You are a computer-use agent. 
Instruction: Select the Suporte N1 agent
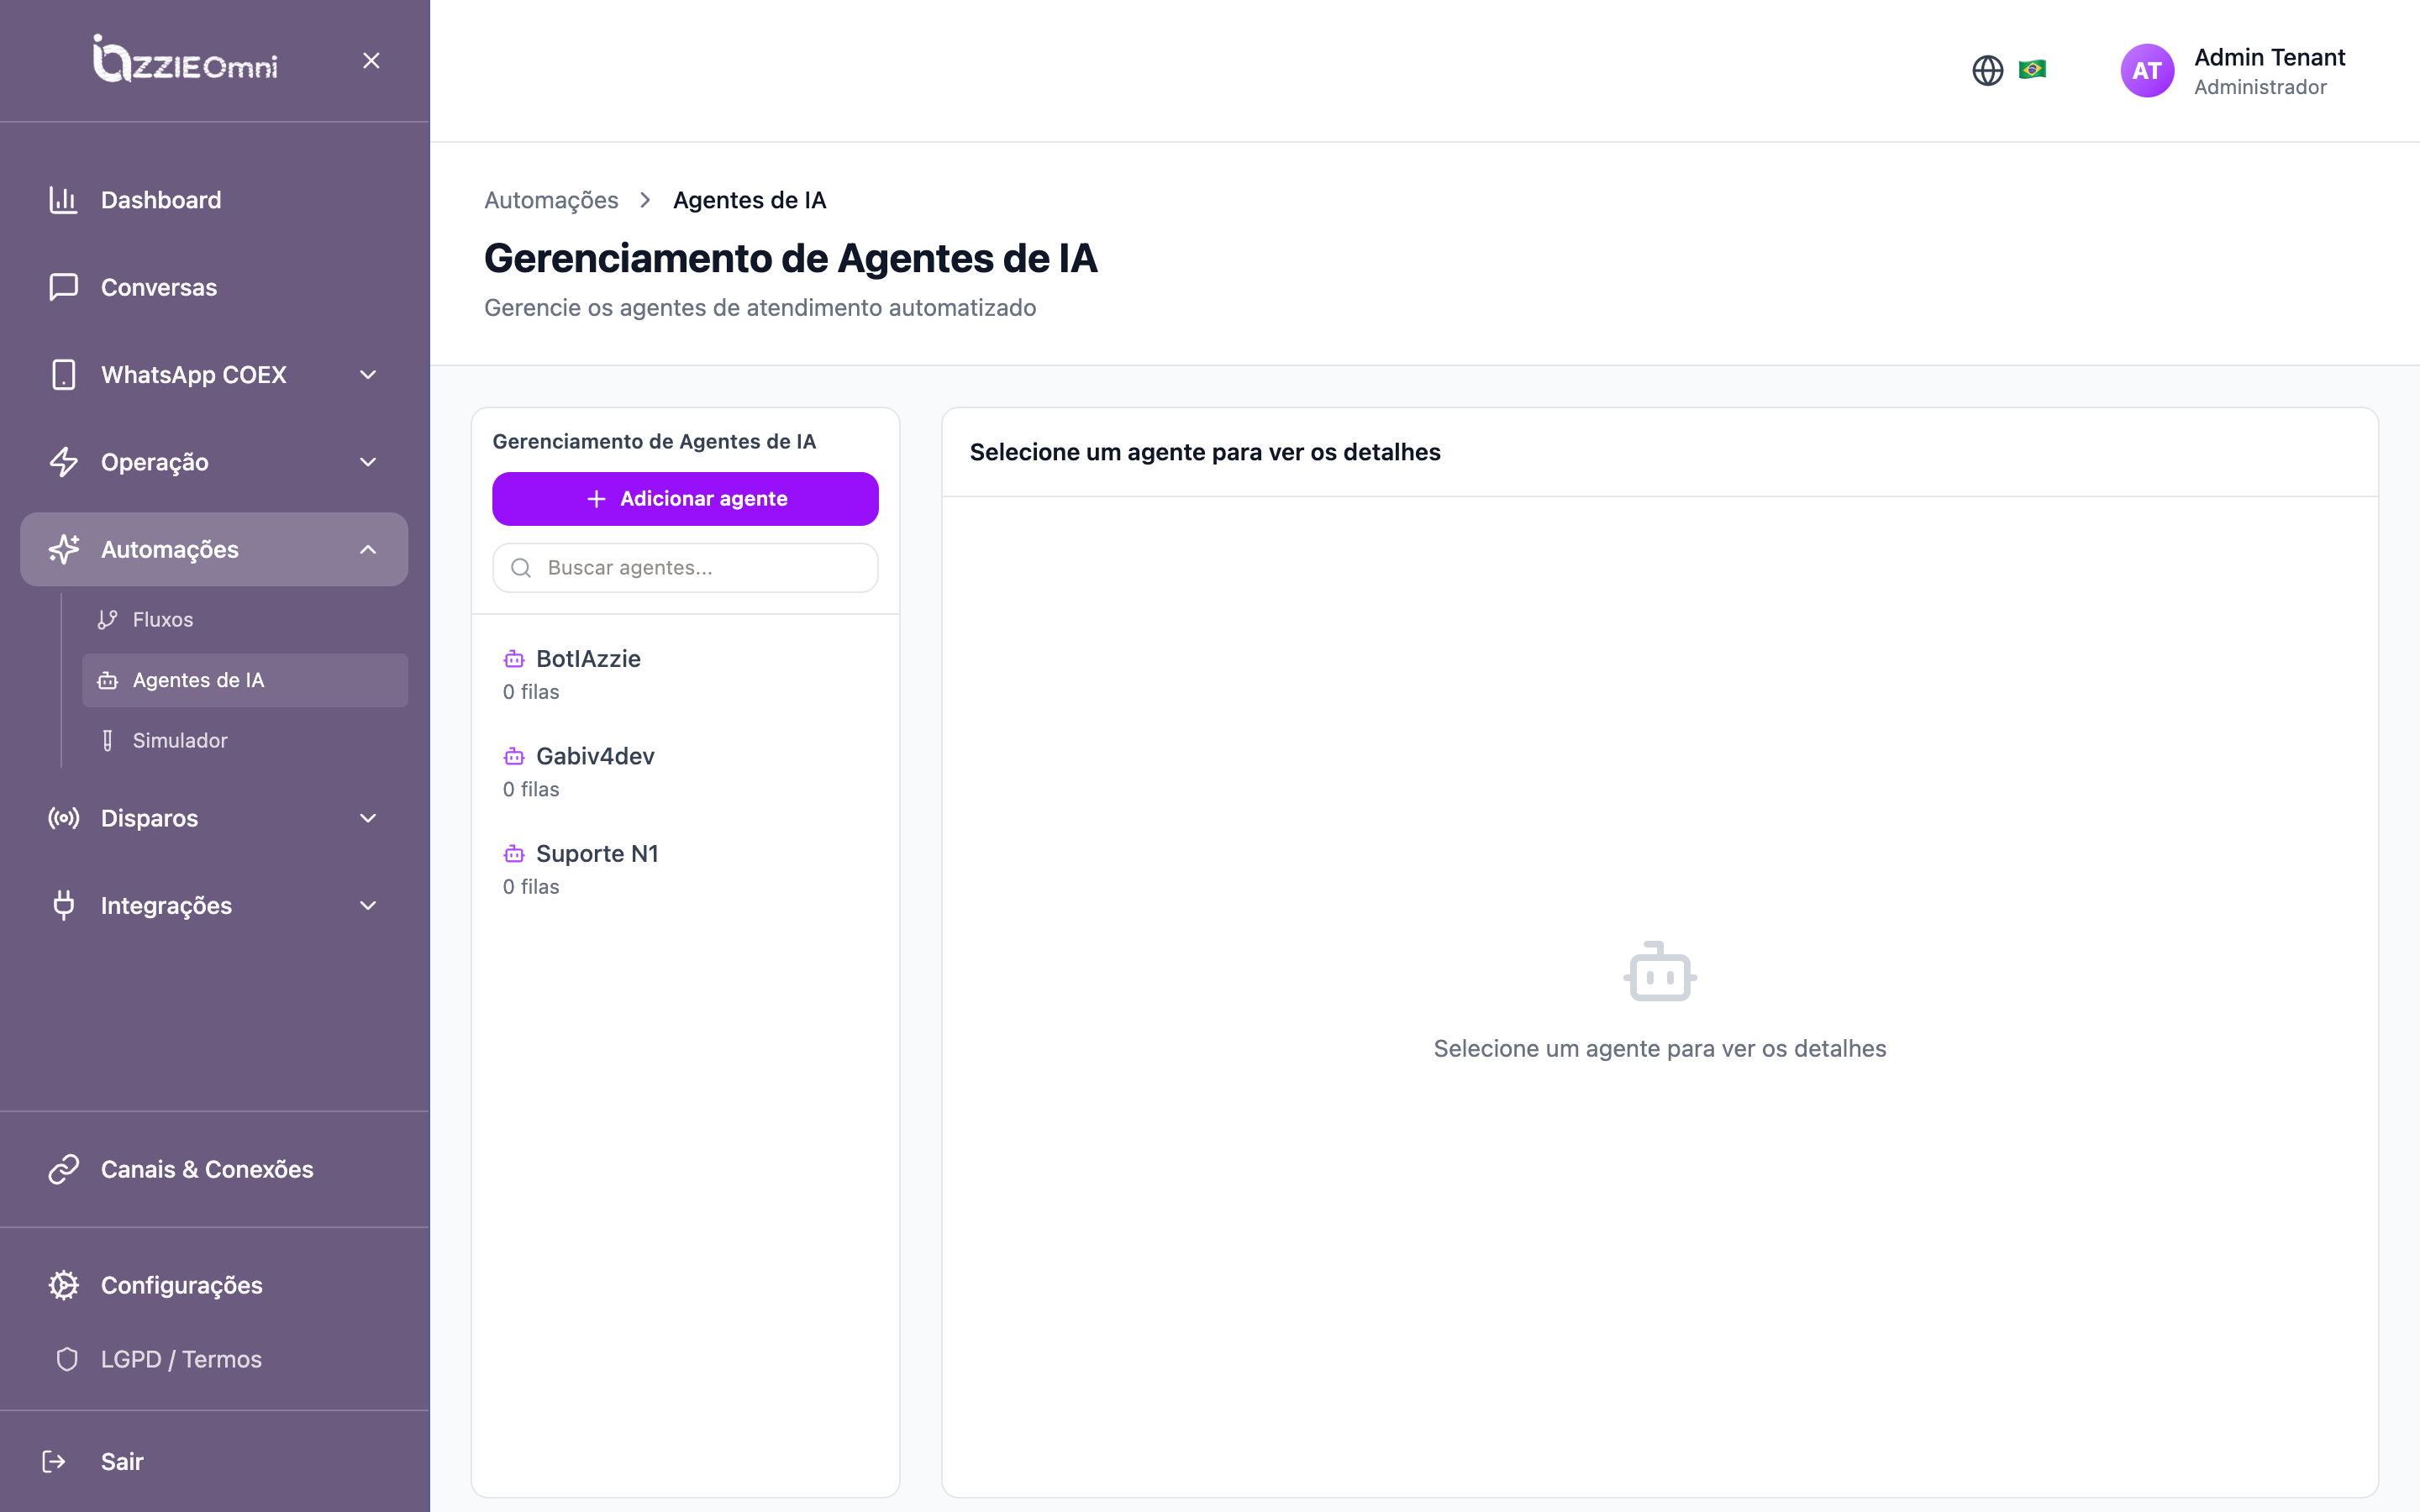point(685,869)
